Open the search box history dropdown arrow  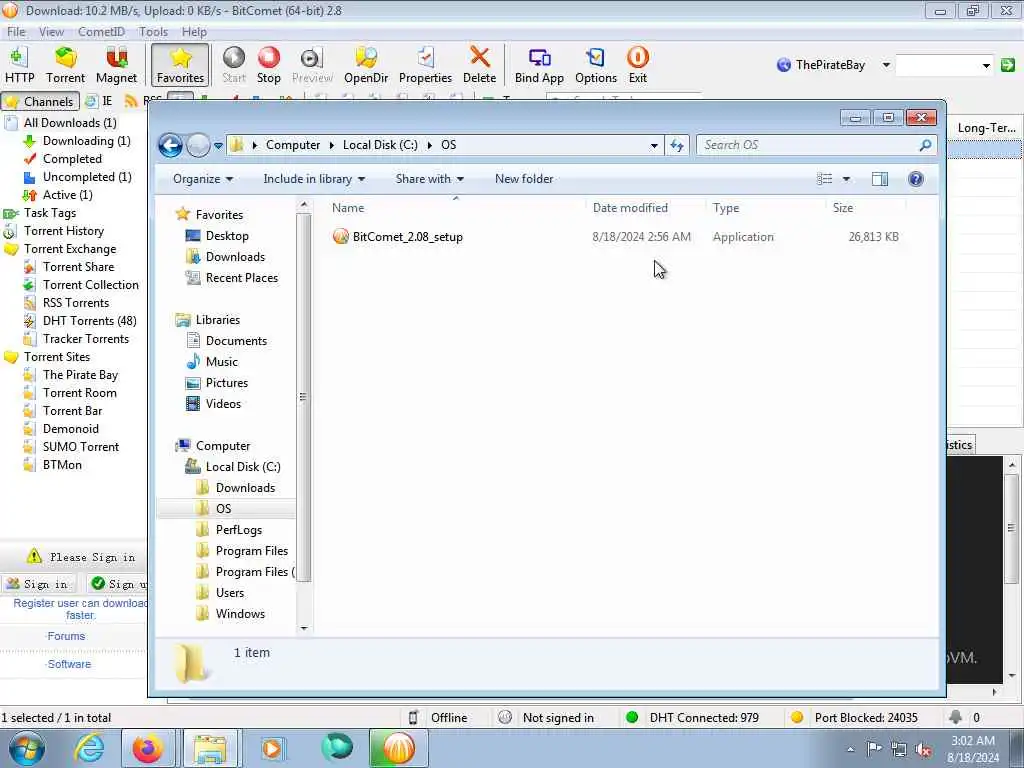(986, 65)
